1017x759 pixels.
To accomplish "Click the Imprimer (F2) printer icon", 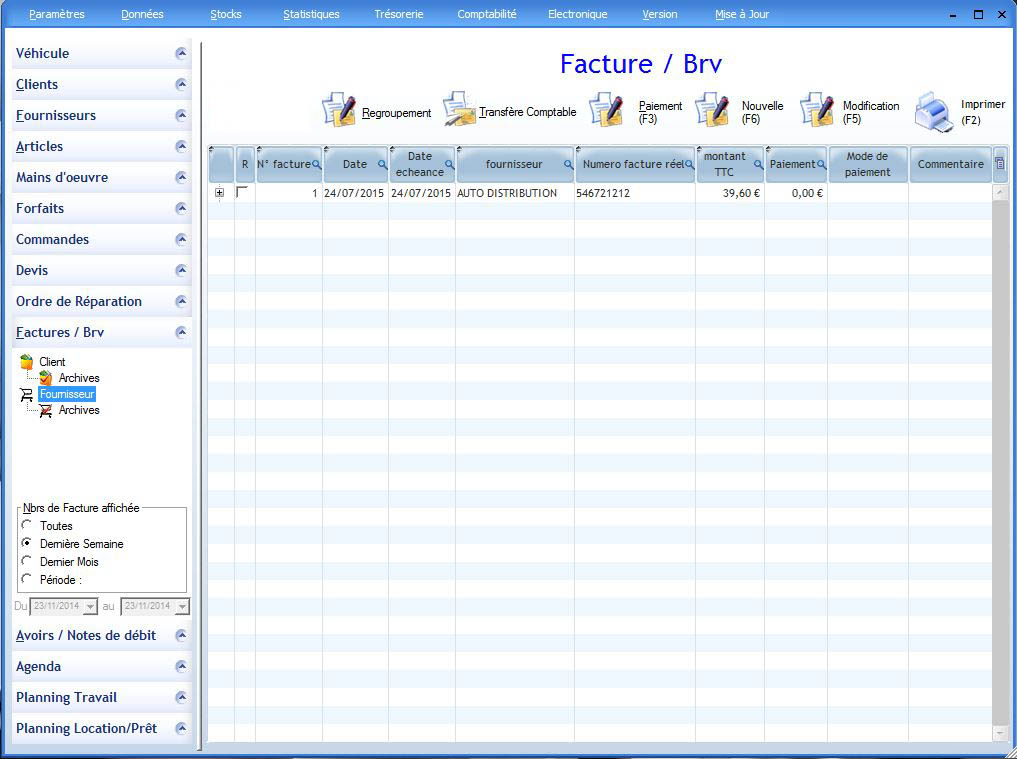I will click(934, 112).
